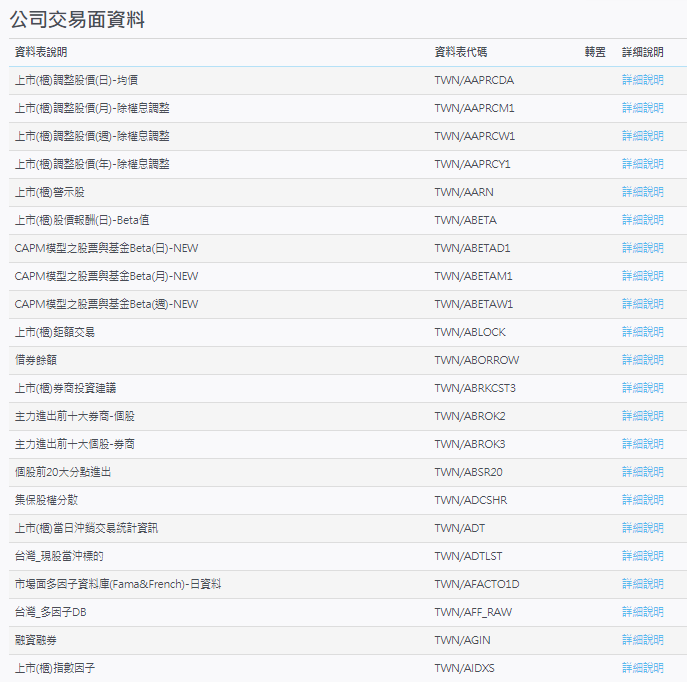Open 詳細說明 for TWN/ABETA Beta值 row

click(642, 220)
